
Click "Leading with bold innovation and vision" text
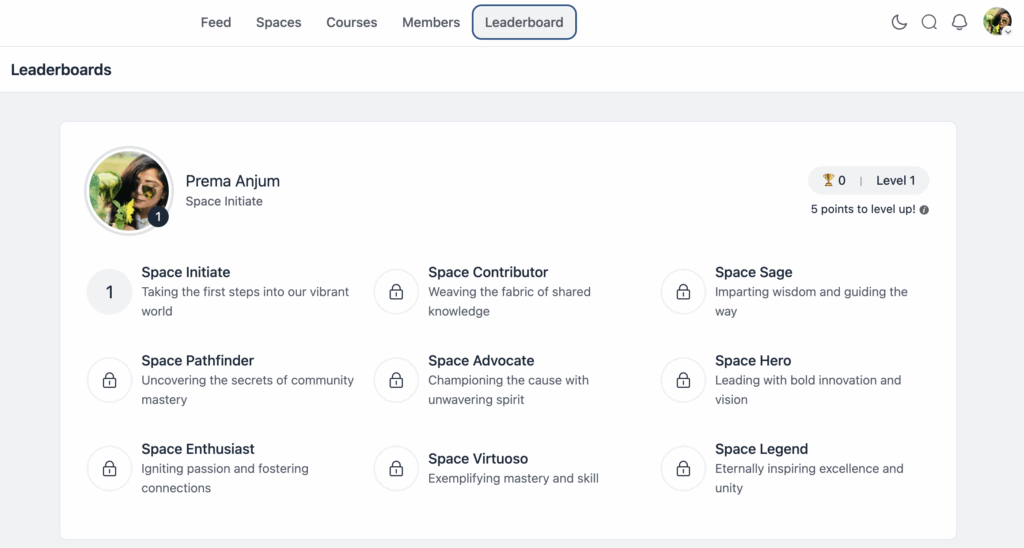[808, 389]
